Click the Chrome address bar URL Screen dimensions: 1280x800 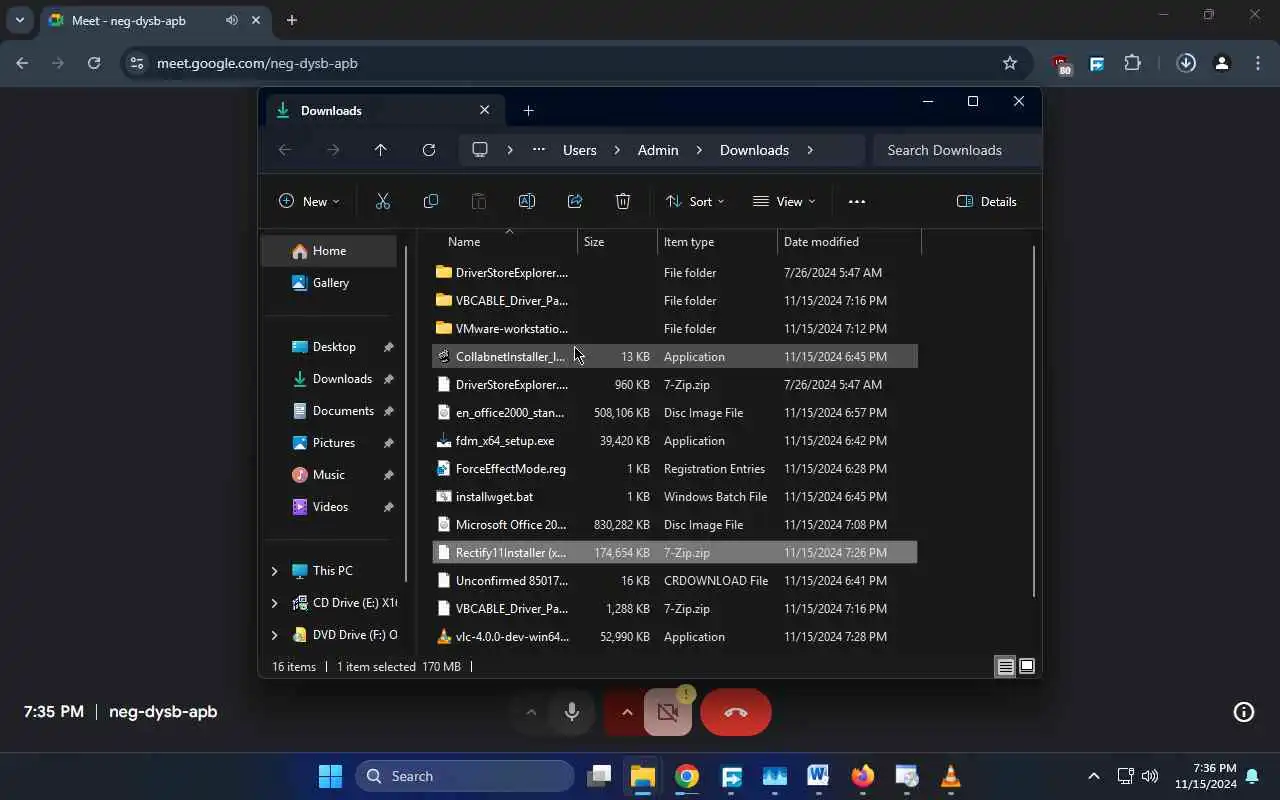pos(257,63)
